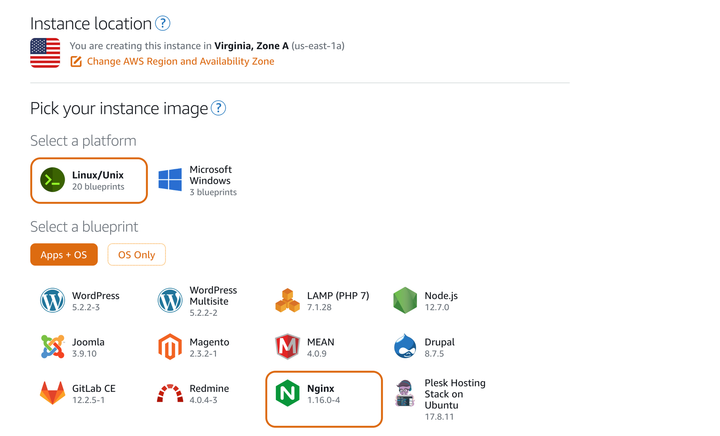Switch to OS Only blueprints

136,255
